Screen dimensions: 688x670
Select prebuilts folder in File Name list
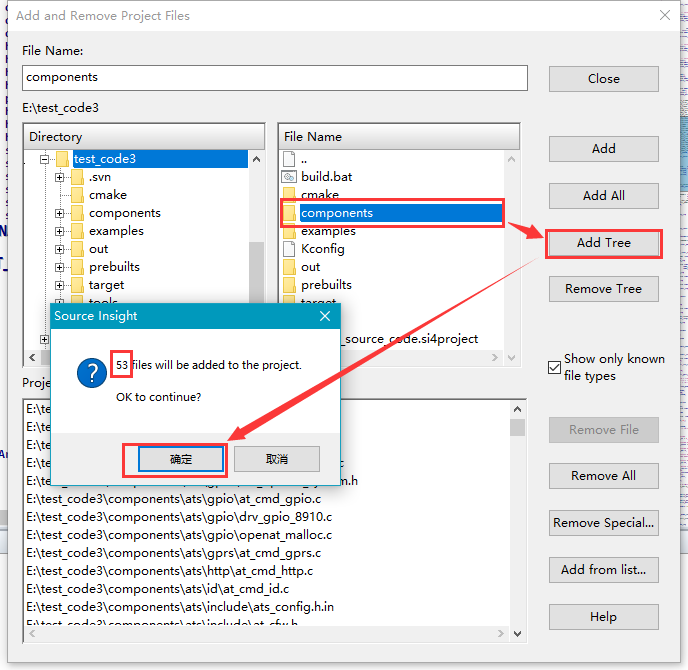point(326,285)
